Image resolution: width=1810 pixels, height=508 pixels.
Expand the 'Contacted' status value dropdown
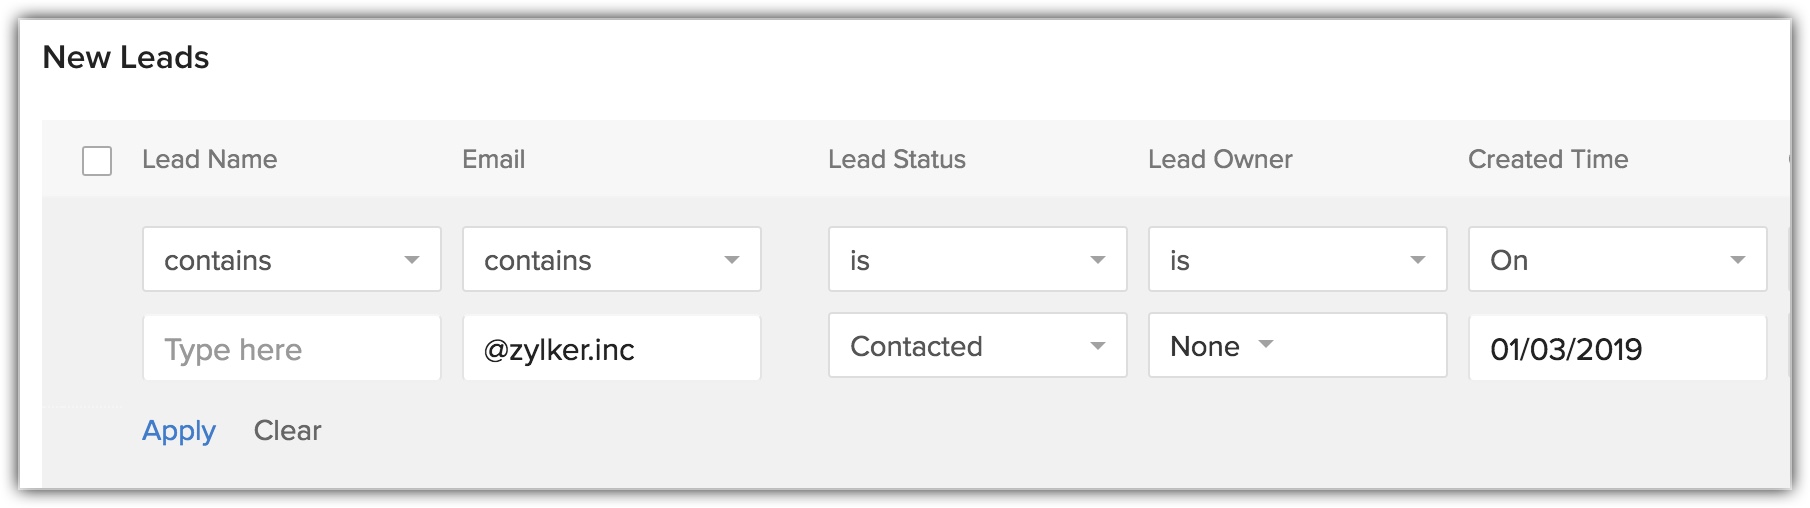click(977, 346)
